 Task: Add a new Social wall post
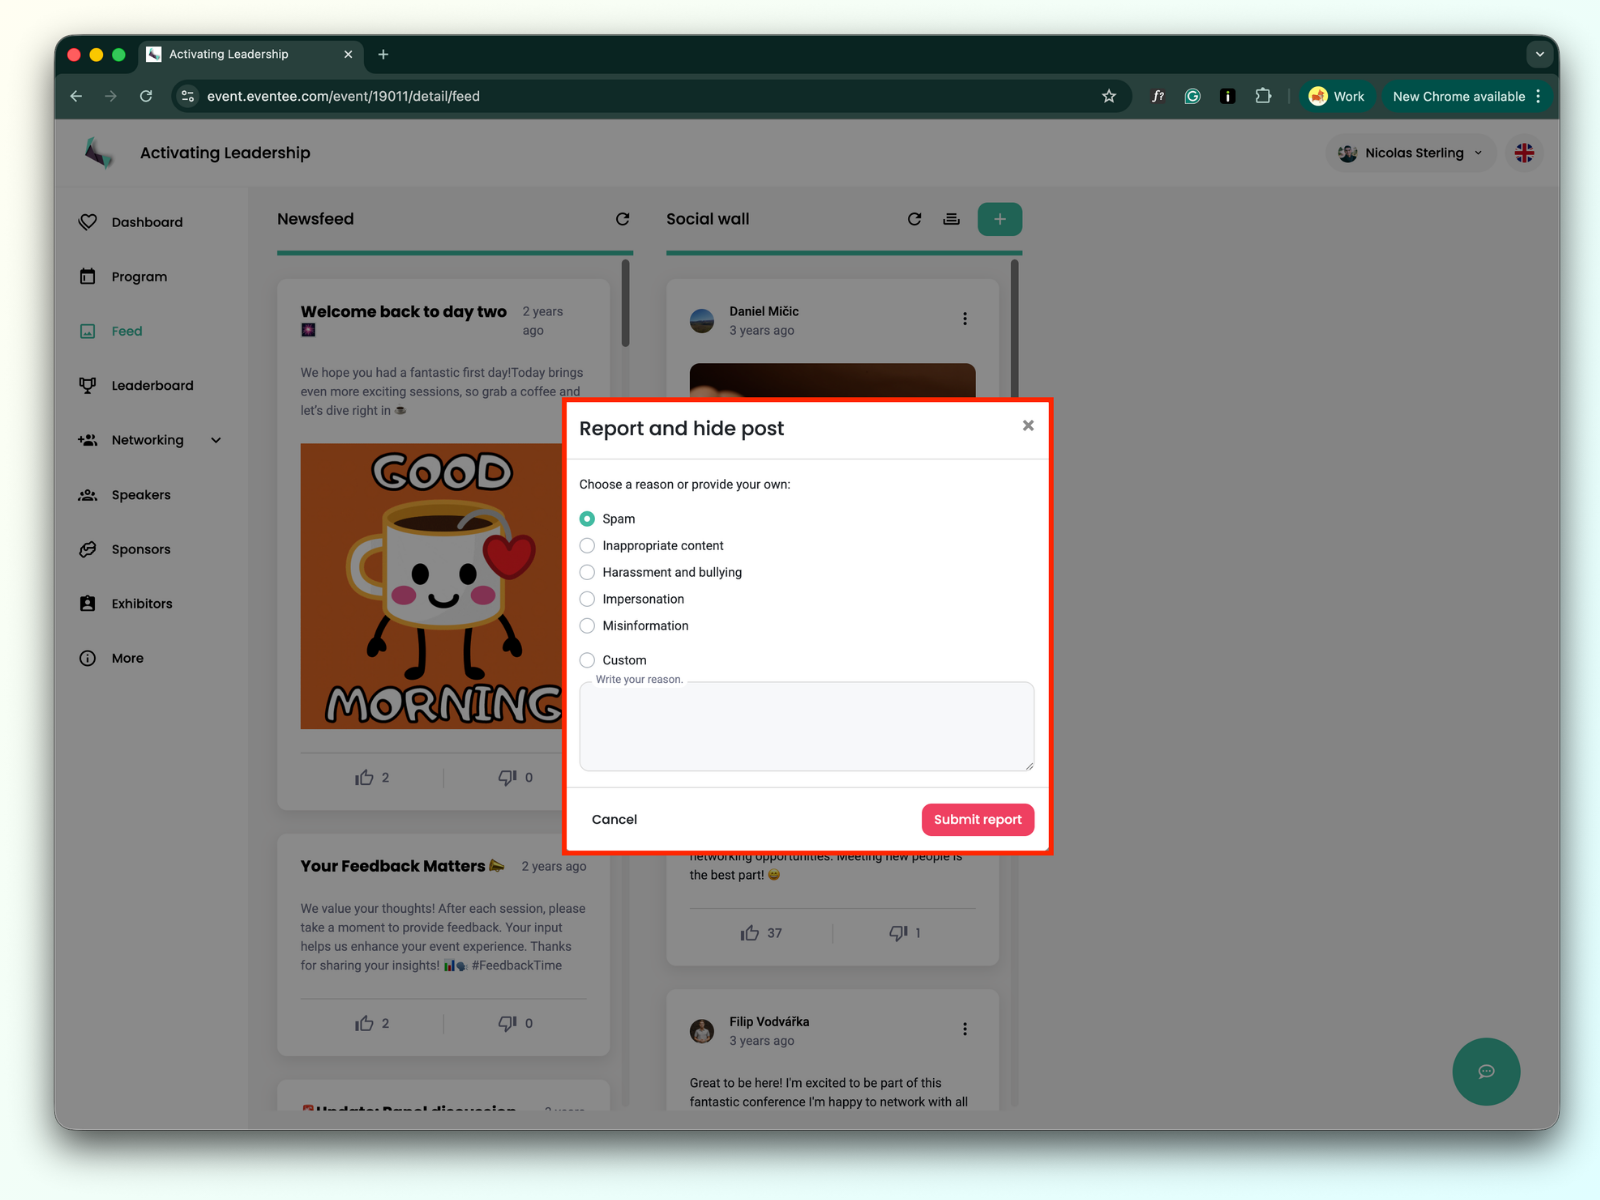point(999,219)
